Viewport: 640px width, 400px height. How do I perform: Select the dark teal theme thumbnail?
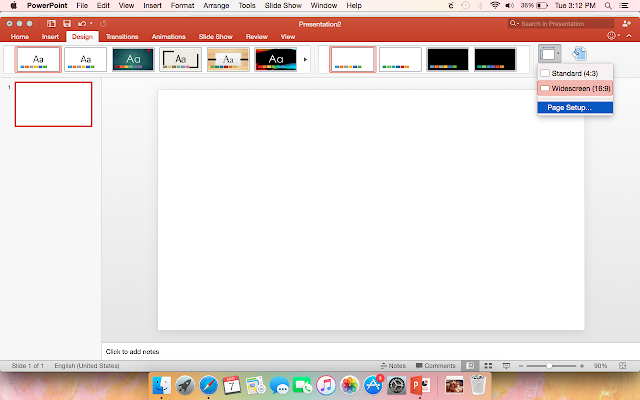133,60
